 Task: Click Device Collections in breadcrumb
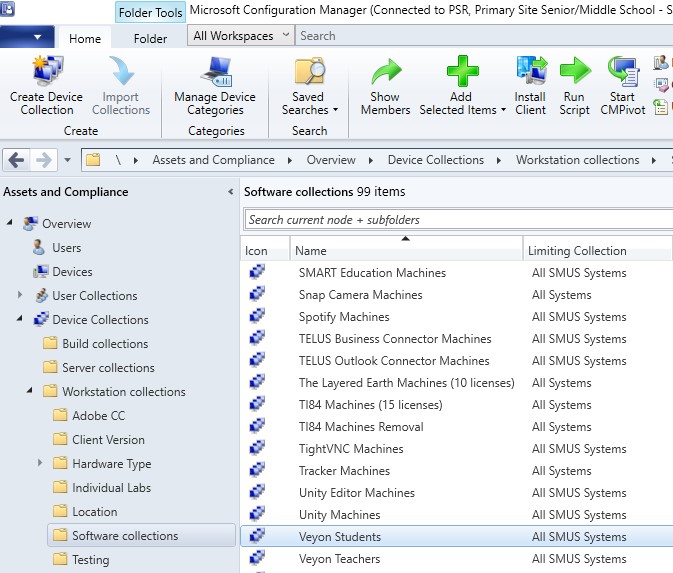click(x=436, y=160)
